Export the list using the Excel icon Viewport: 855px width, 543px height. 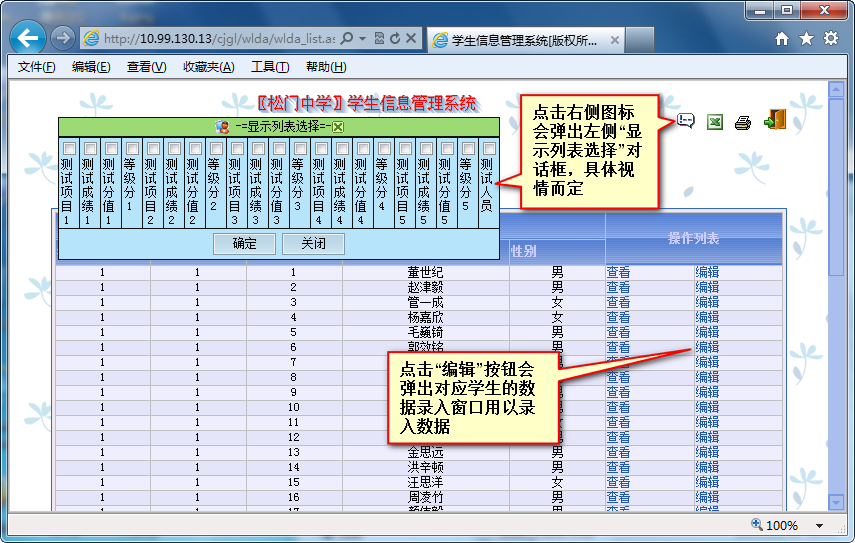click(x=715, y=122)
